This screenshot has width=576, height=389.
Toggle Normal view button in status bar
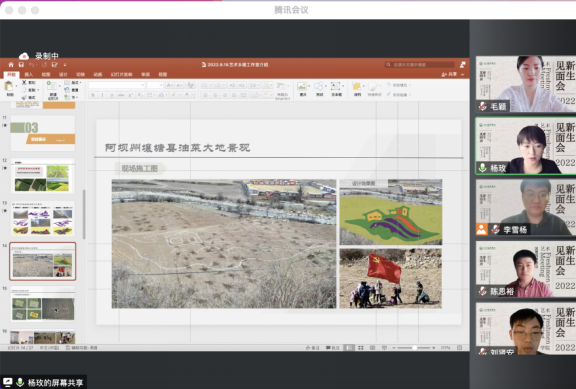(x=349, y=347)
